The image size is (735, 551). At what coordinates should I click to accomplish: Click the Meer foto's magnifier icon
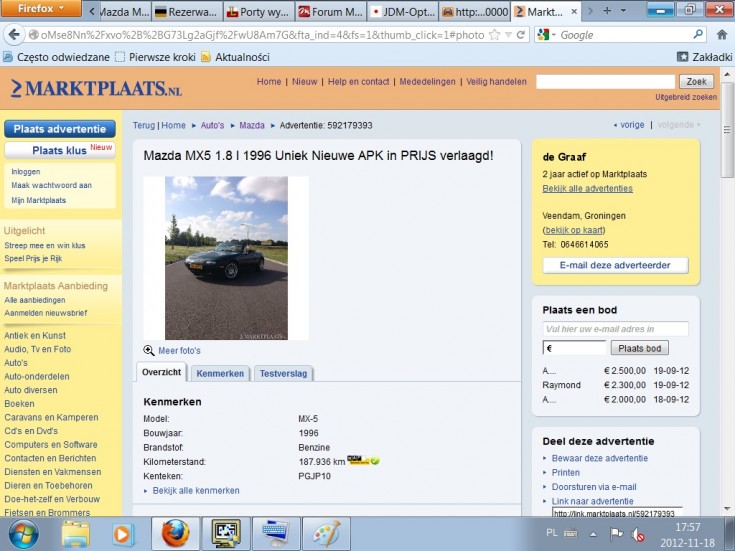pos(149,350)
